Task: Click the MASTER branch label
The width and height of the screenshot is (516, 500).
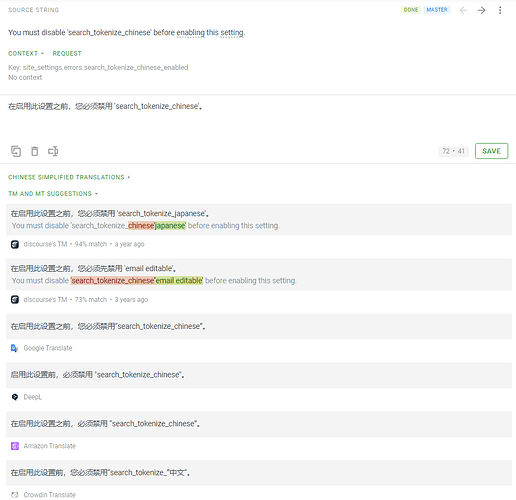Action: (x=437, y=10)
